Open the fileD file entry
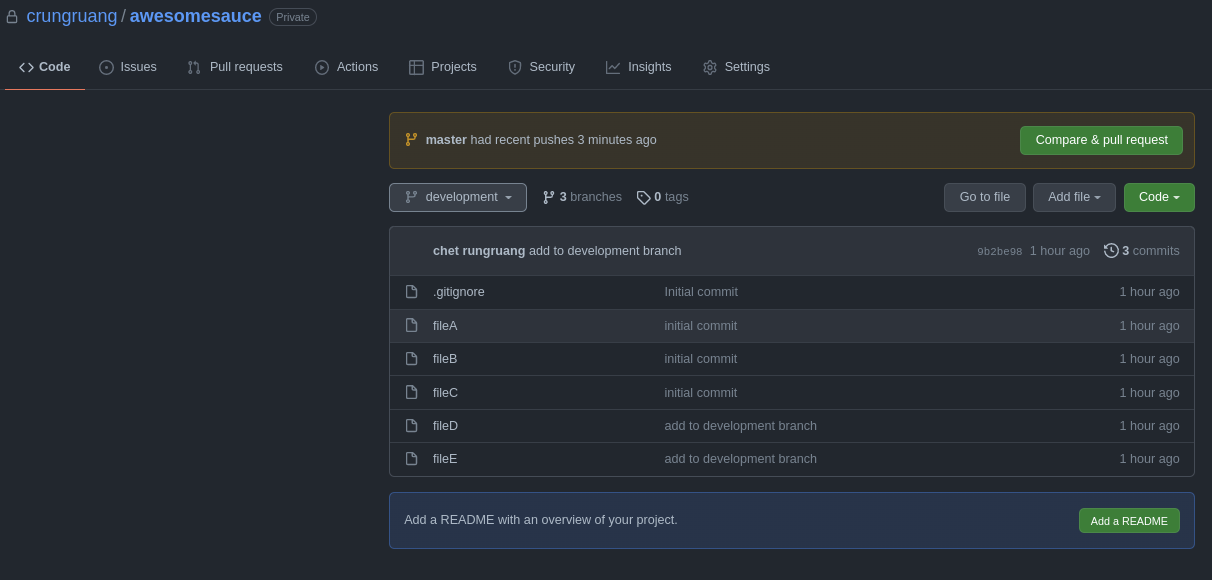Screen dimensions: 1212x580 (445, 425)
